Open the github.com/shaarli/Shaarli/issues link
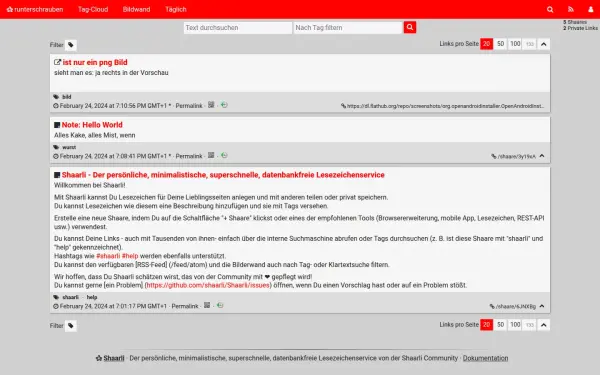This screenshot has height=375, width=600. coord(208,285)
